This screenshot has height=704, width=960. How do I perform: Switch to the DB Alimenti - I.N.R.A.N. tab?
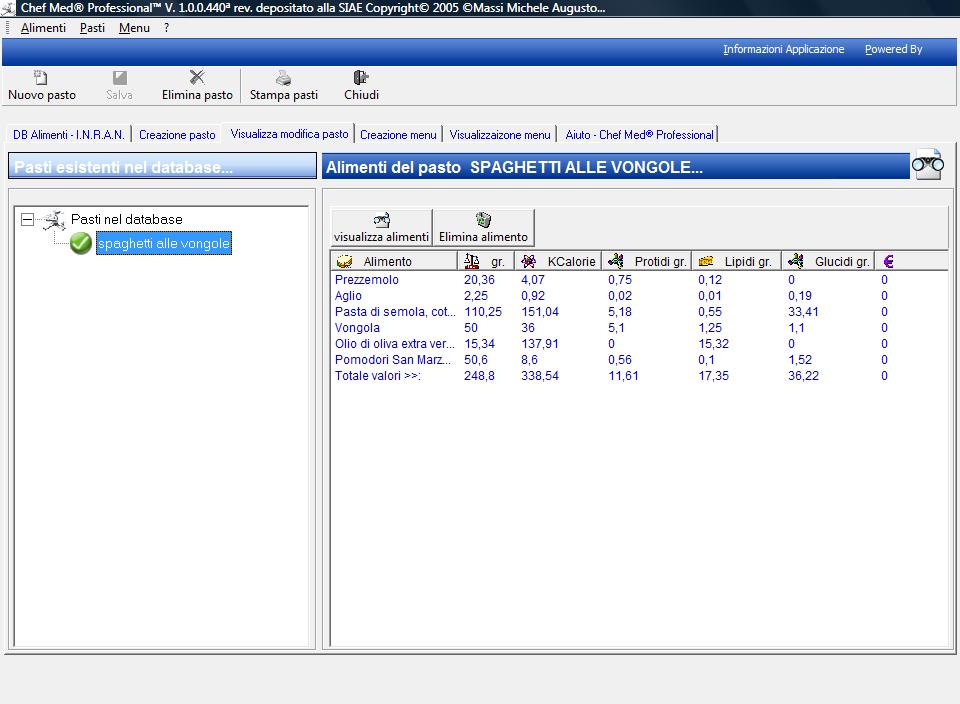69,135
